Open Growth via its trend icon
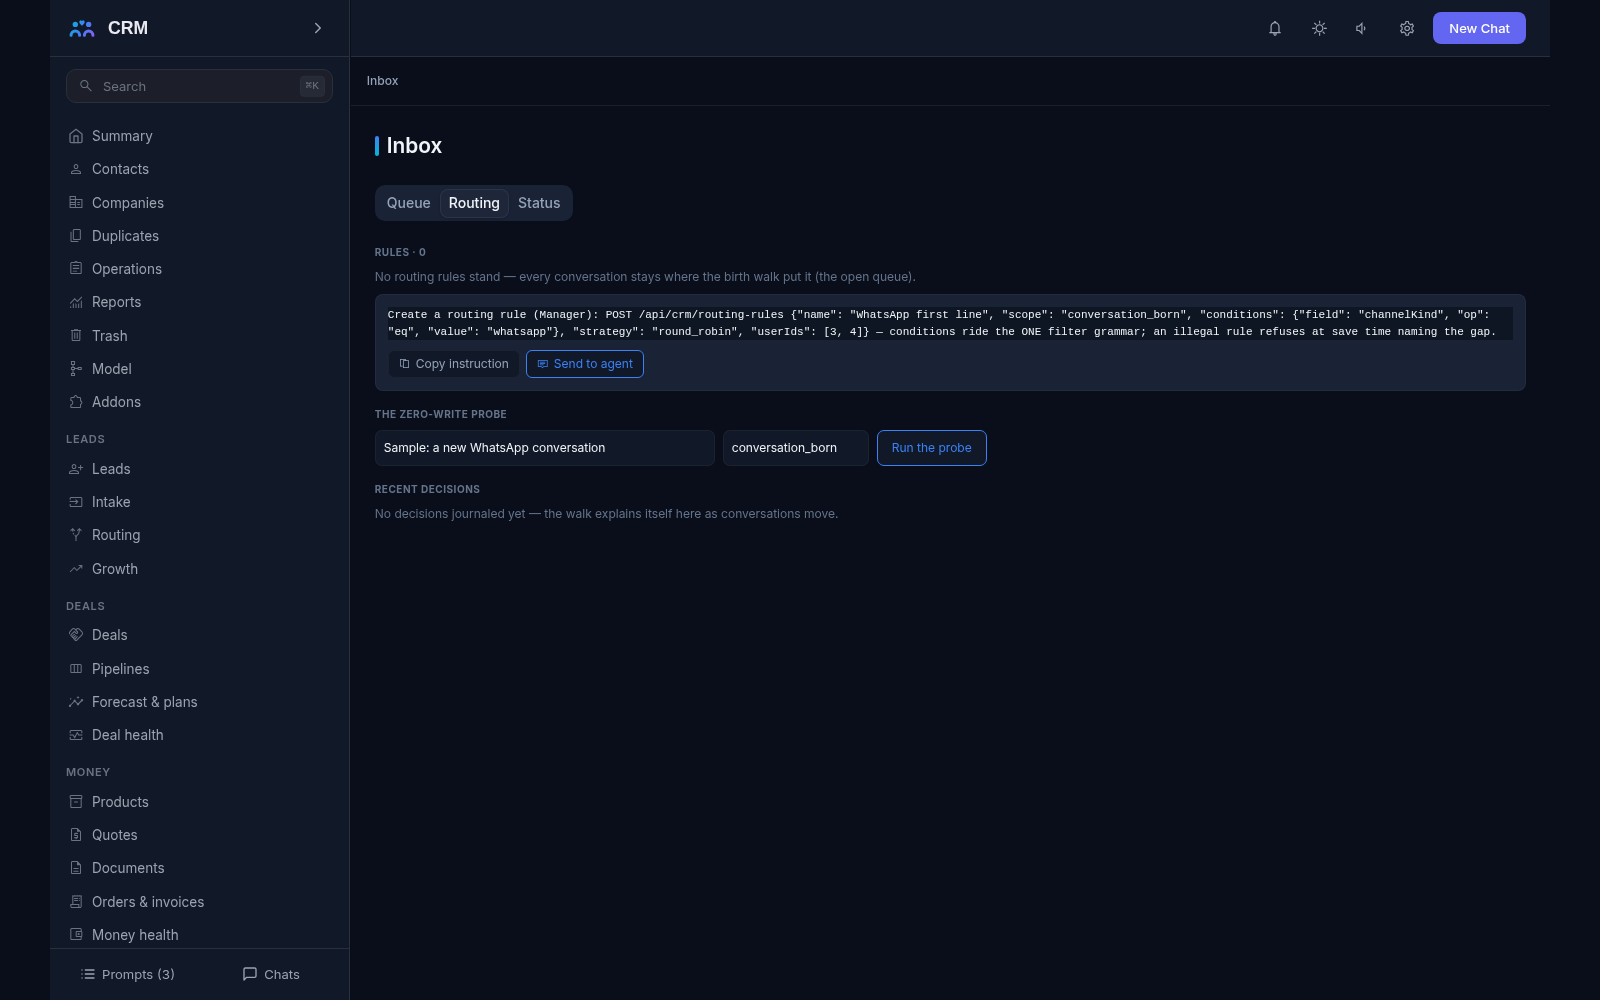 [76, 569]
